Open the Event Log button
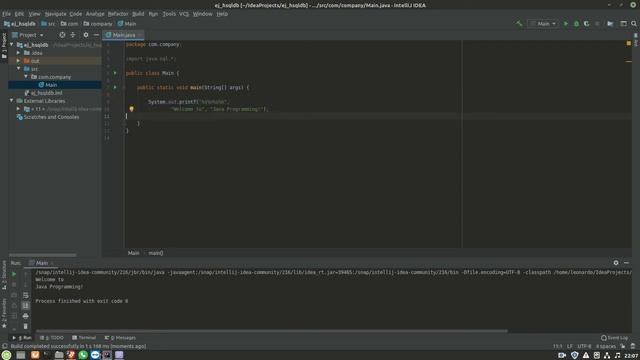The image size is (640, 360). click(614, 338)
